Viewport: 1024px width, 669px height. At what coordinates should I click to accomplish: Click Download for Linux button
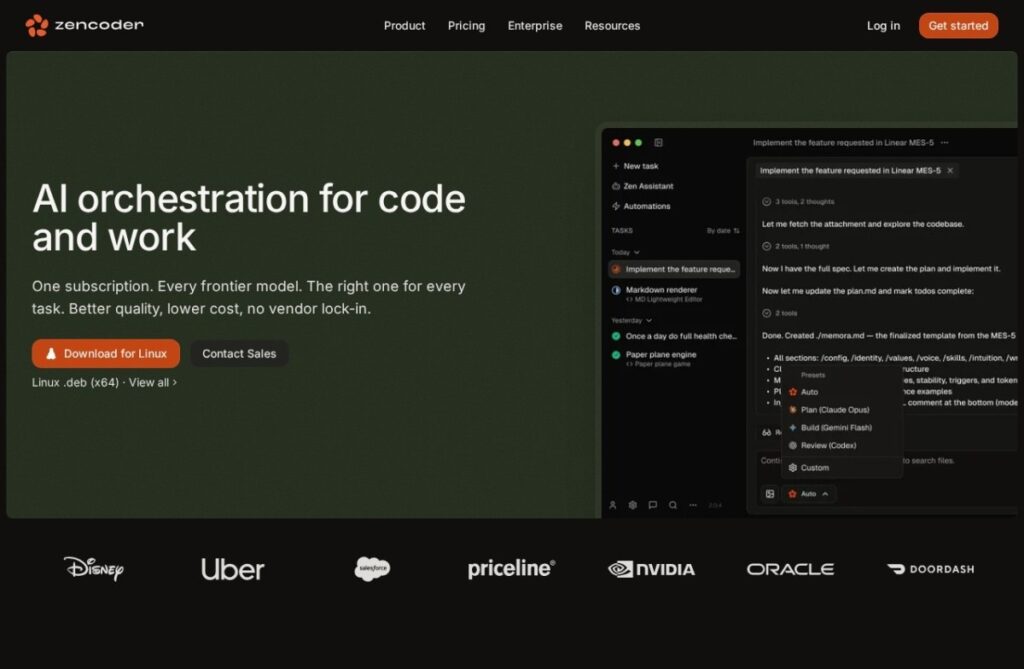pyautogui.click(x=106, y=353)
